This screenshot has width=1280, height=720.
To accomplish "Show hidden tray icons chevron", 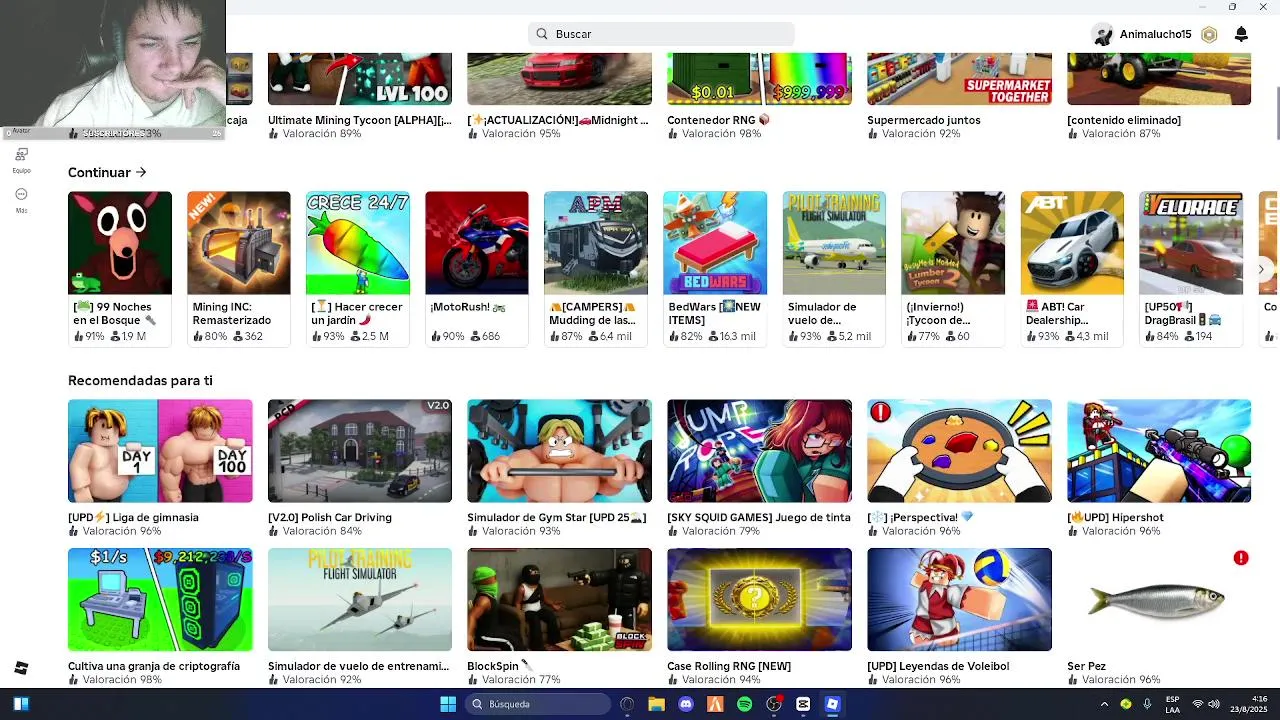I will pyautogui.click(x=1104, y=704).
